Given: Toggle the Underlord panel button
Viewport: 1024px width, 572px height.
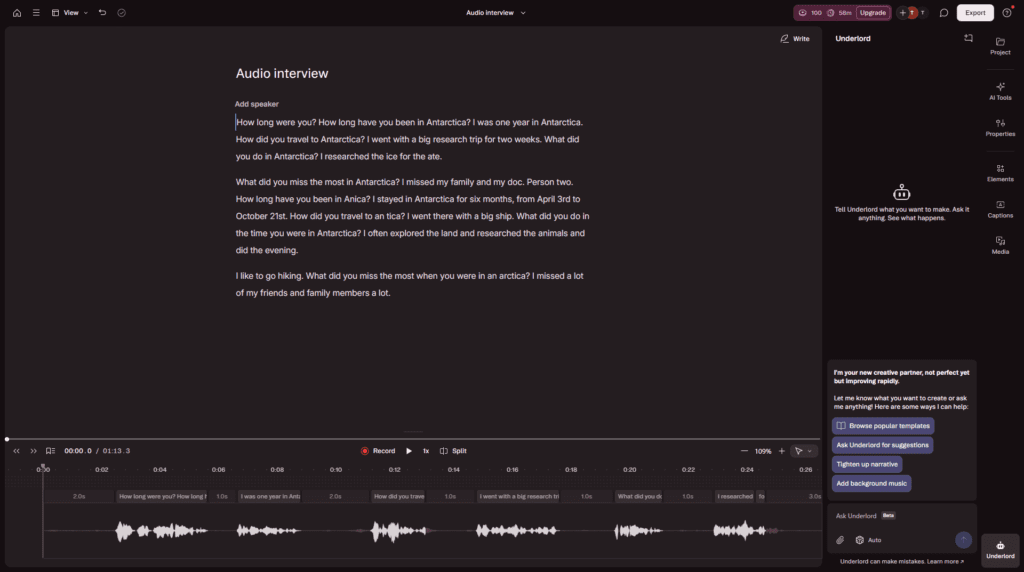Looking at the screenshot, I should (1000, 550).
